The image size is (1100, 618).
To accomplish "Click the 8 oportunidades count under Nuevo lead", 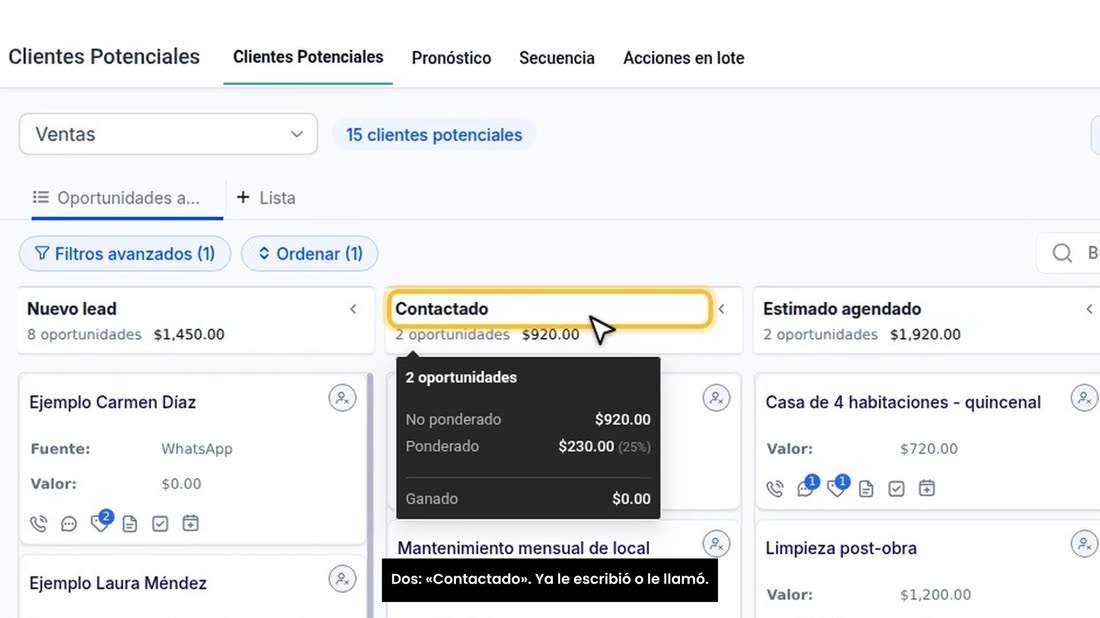I will click(x=84, y=335).
